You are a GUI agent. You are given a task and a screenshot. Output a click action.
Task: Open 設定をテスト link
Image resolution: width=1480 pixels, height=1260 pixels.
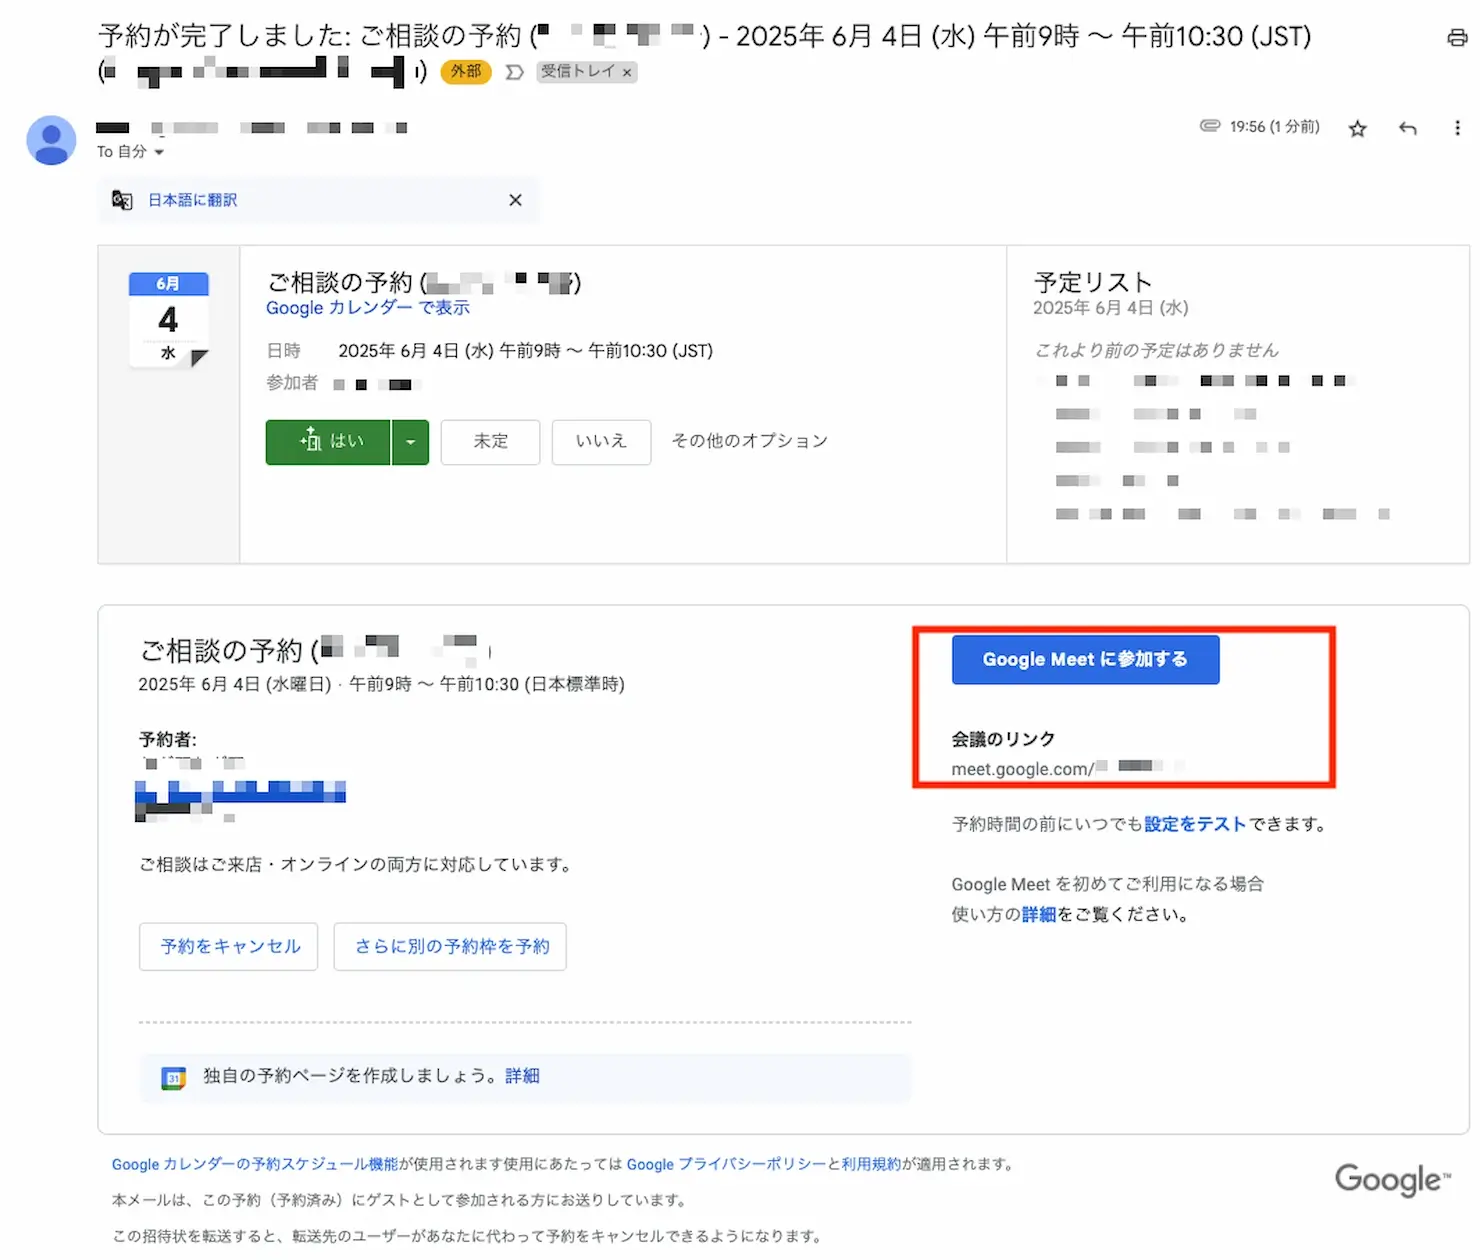[x=1195, y=824]
